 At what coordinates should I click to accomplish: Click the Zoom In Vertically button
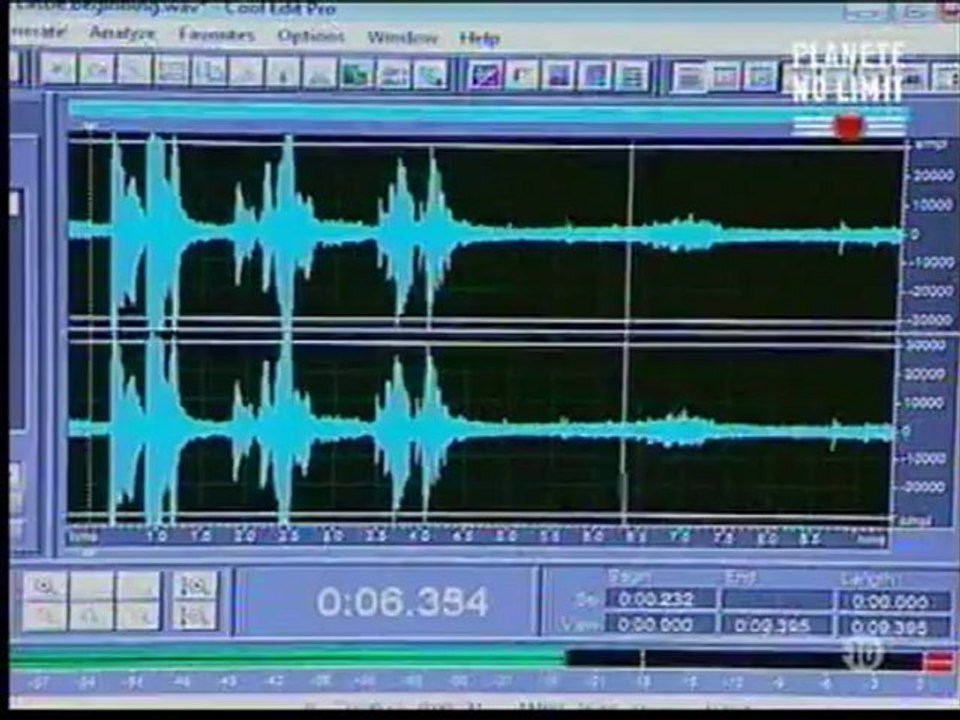(195, 587)
